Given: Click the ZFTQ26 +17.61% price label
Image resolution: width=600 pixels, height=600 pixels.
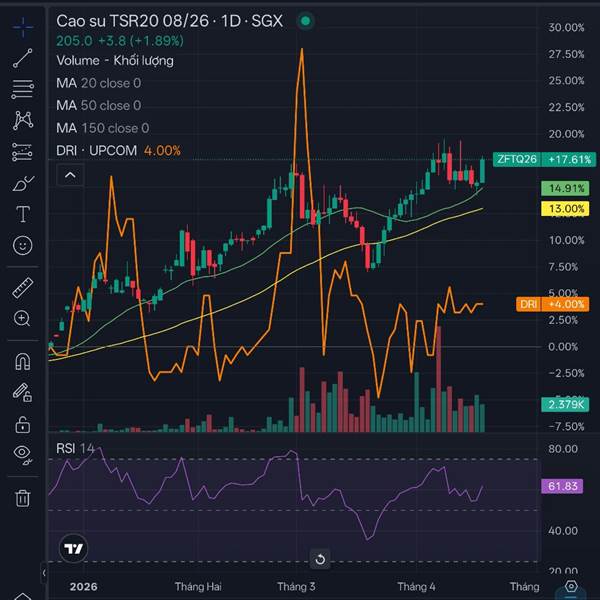Looking at the screenshot, I should [544, 159].
